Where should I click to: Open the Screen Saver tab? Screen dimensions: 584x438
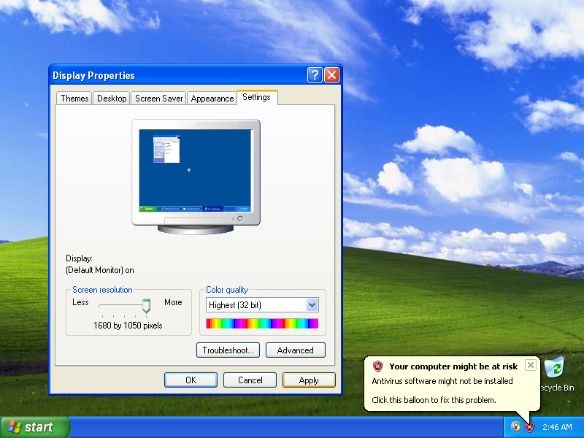(158, 98)
